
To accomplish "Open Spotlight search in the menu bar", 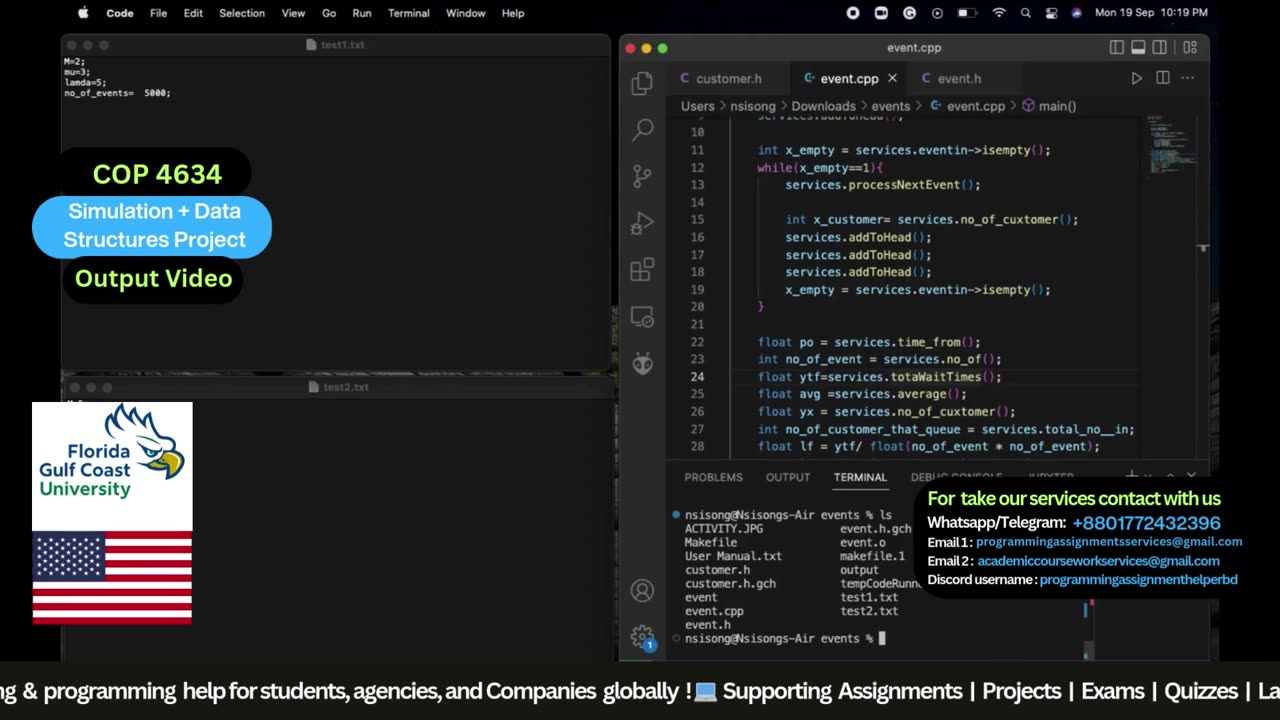I will pyautogui.click(x=1025, y=13).
